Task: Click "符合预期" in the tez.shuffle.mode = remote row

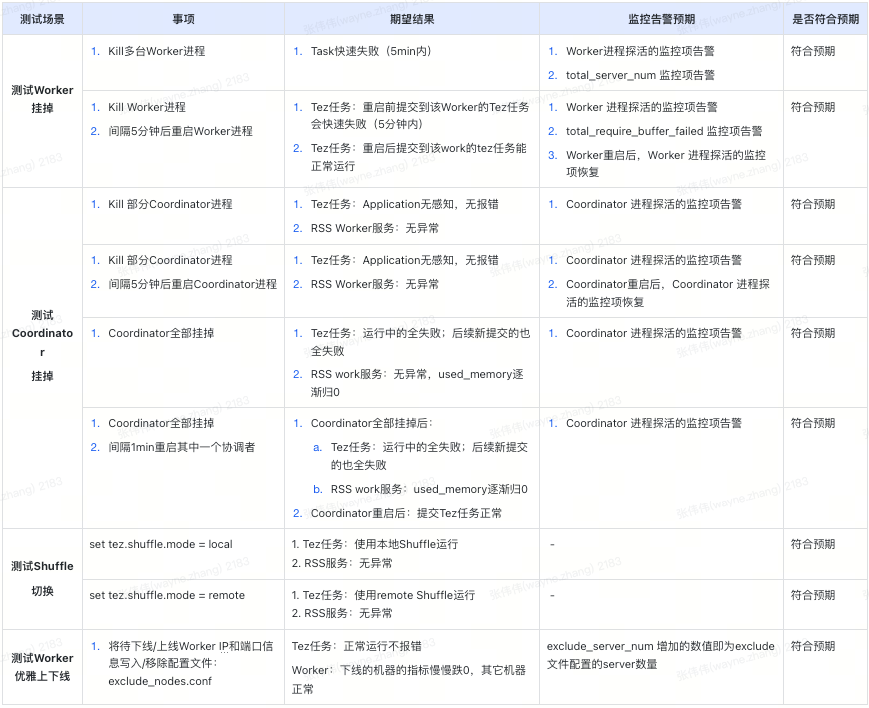Action: point(812,595)
